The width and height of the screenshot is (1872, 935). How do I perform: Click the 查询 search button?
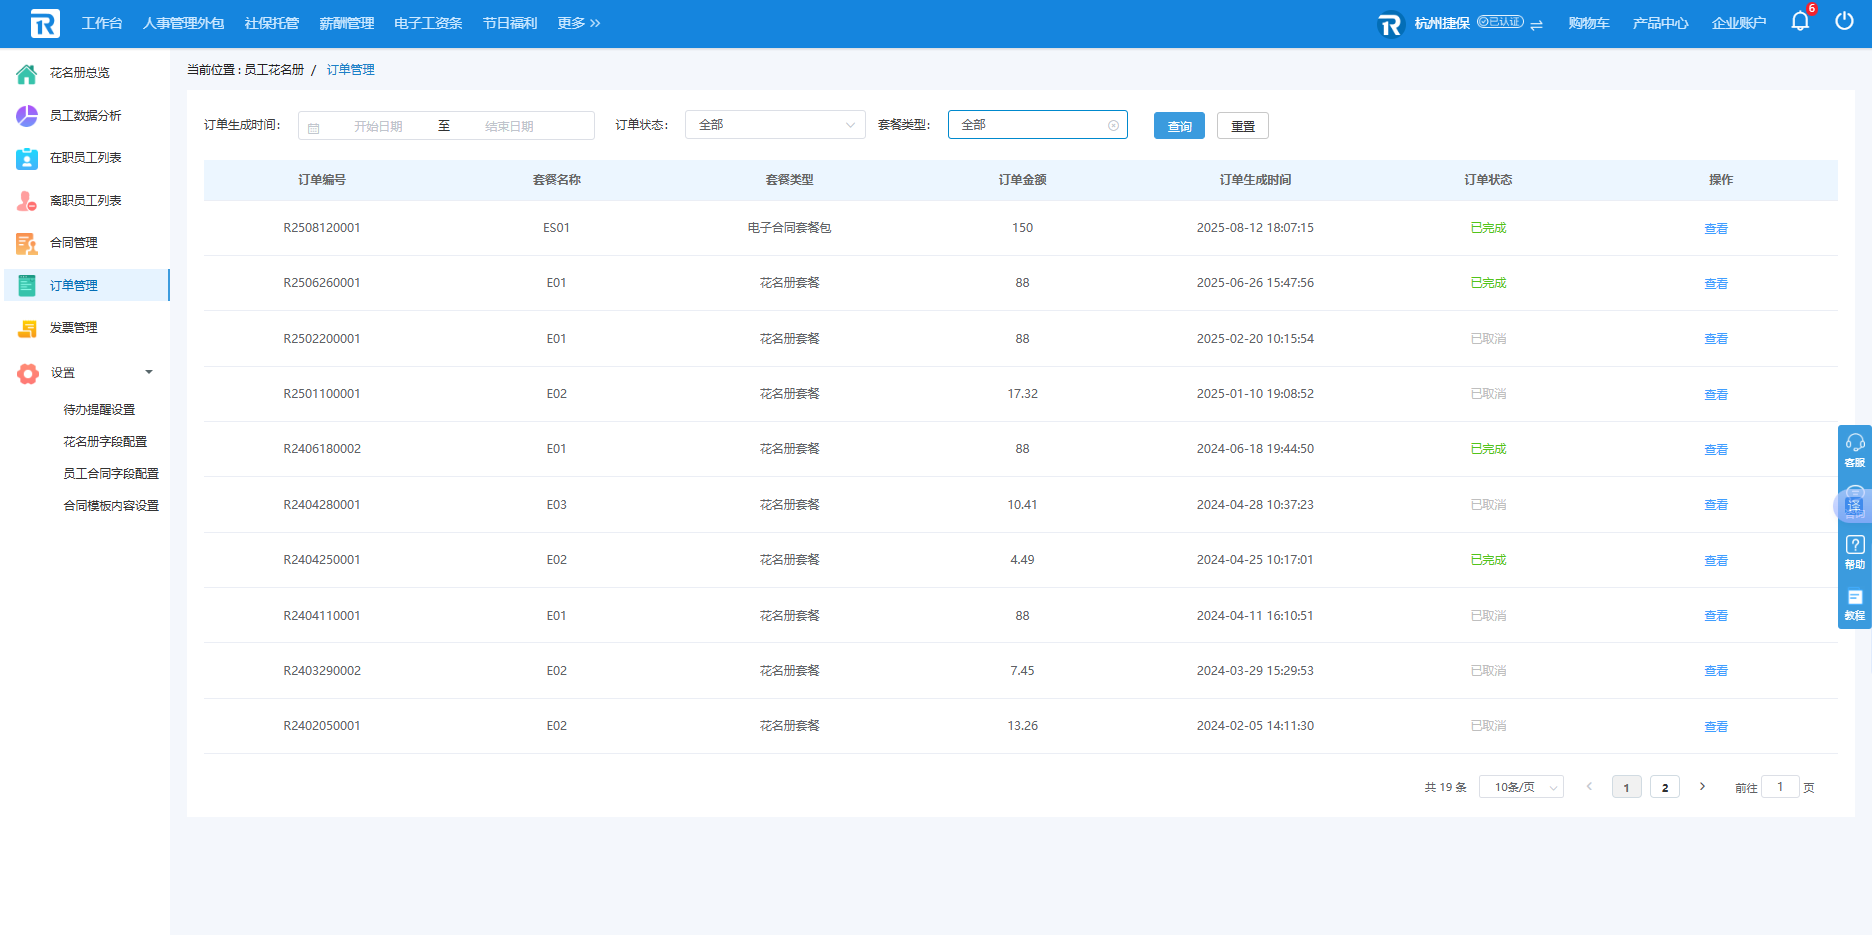tap(1179, 126)
